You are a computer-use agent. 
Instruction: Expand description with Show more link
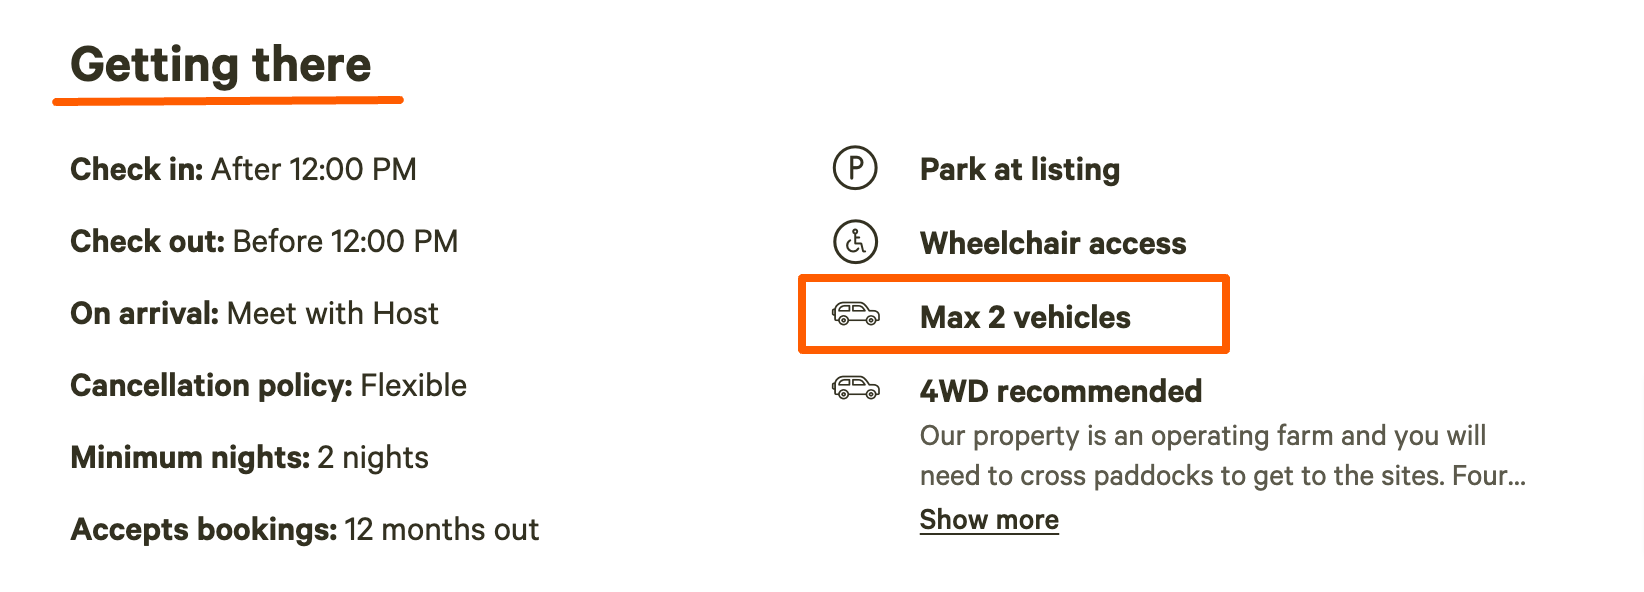(x=989, y=520)
